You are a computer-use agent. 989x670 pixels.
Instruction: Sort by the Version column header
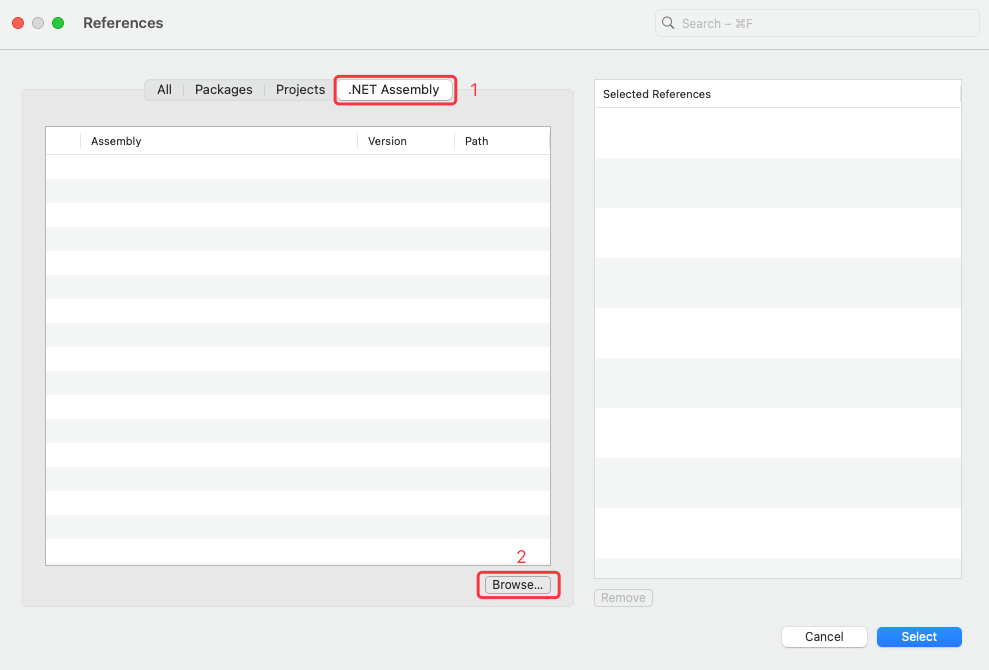pyautogui.click(x=405, y=141)
